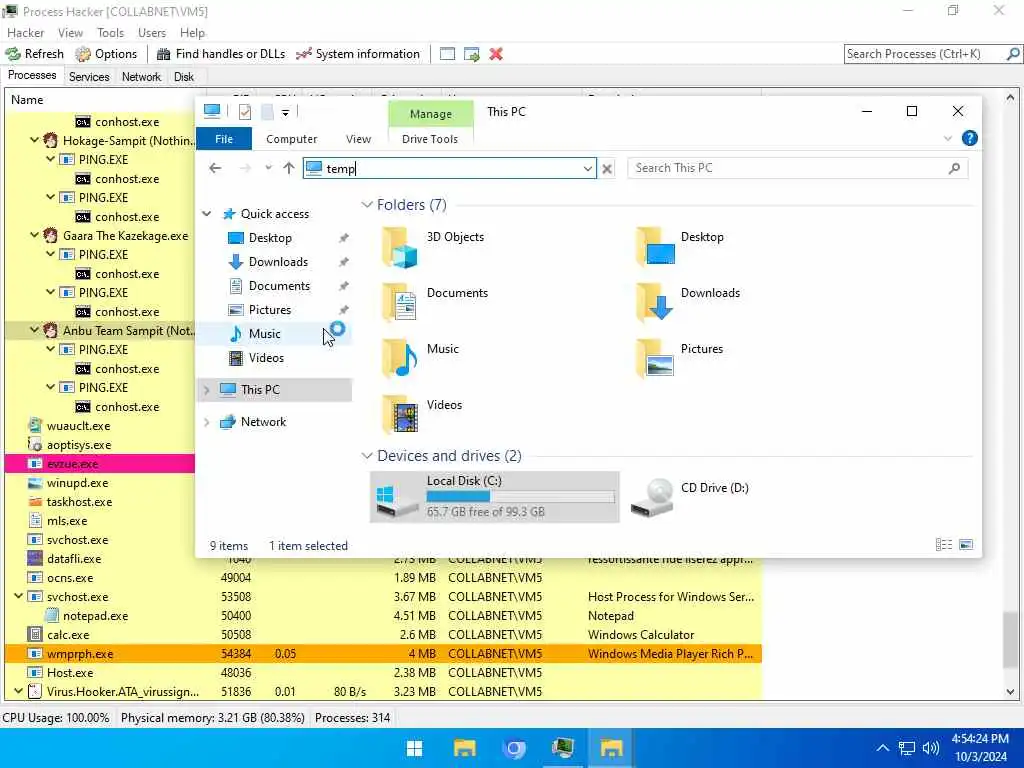Click the red X terminate icon in toolbar

[496, 54]
